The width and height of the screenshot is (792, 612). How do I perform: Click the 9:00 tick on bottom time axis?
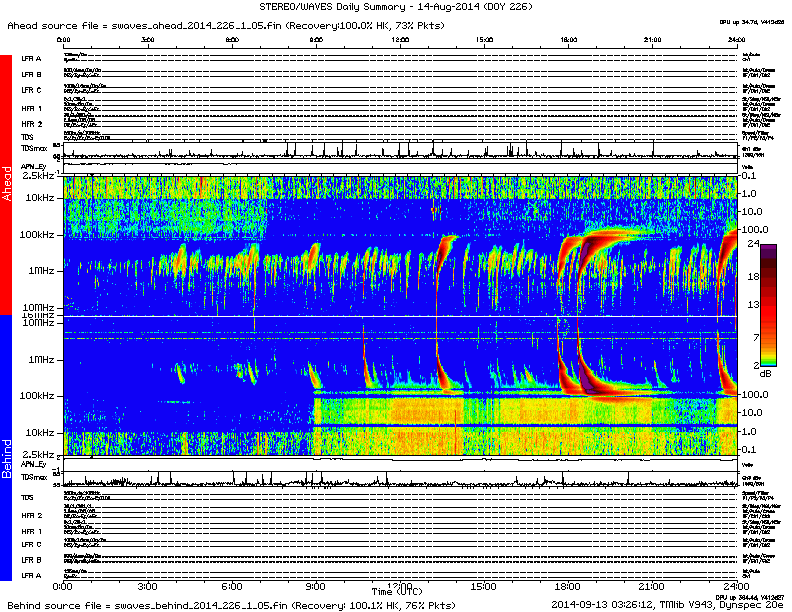coord(315,586)
